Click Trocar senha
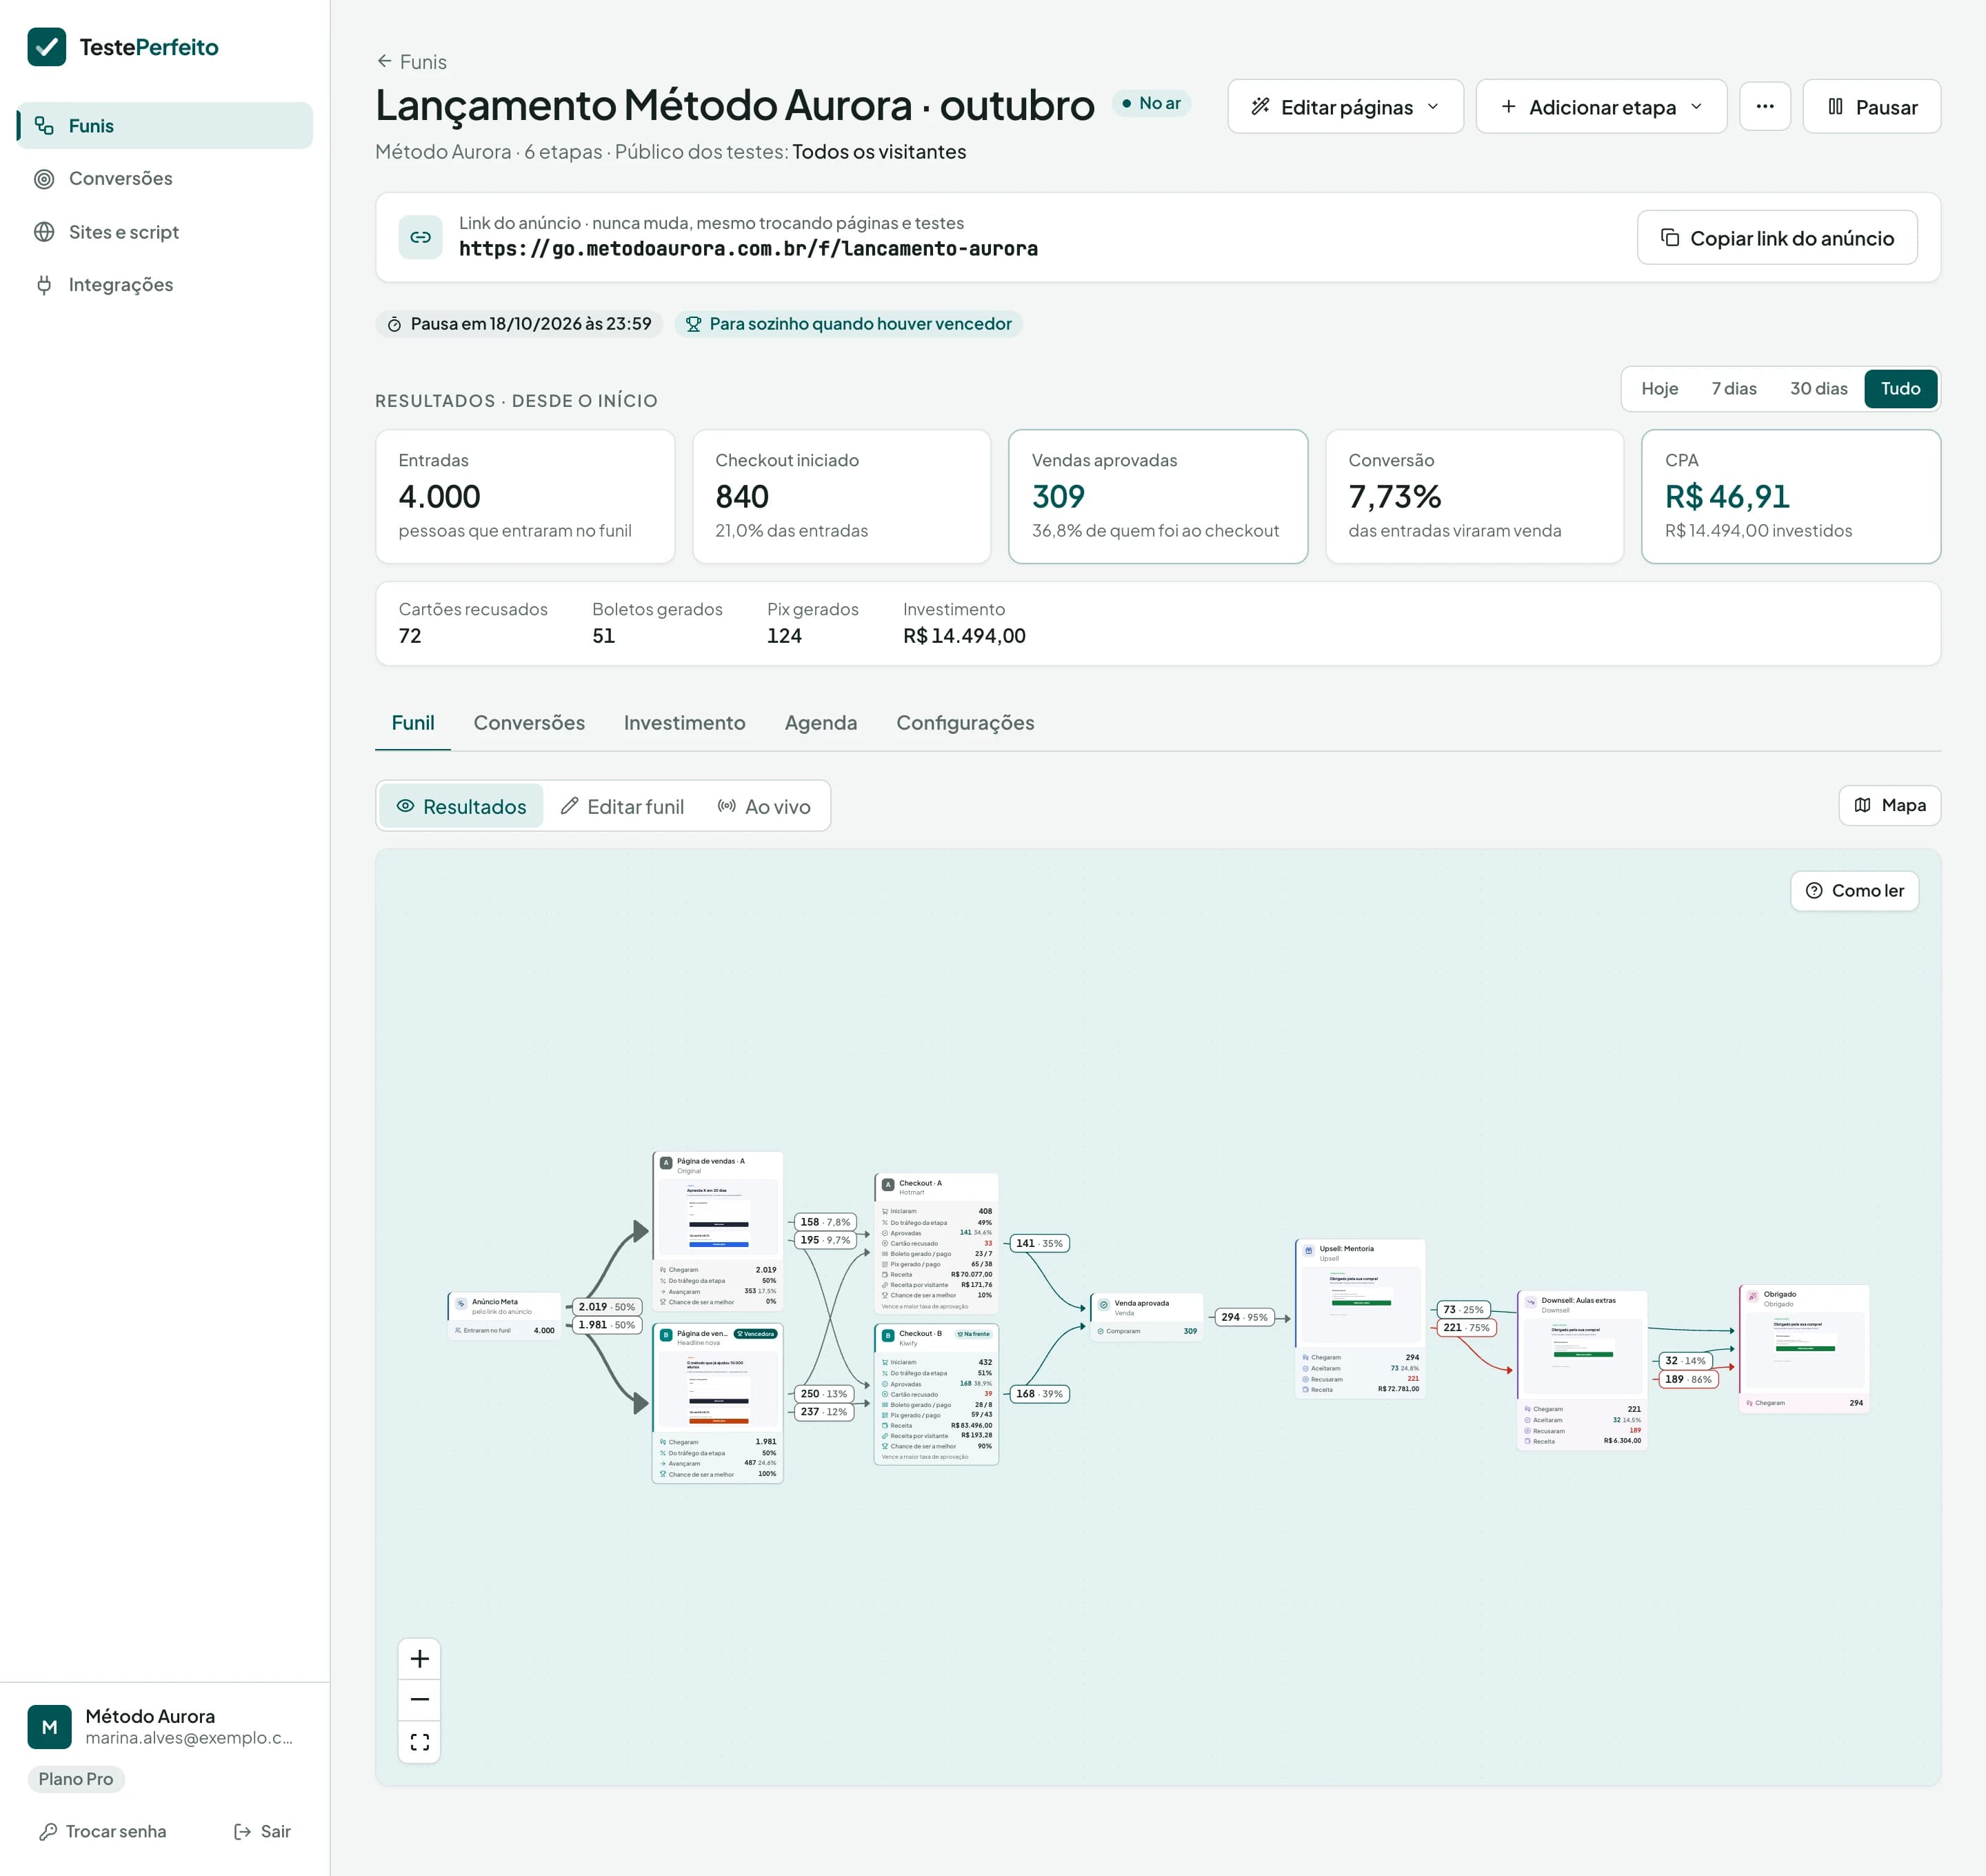Screen dimensions: 1986x1876 pos(103,1831)
